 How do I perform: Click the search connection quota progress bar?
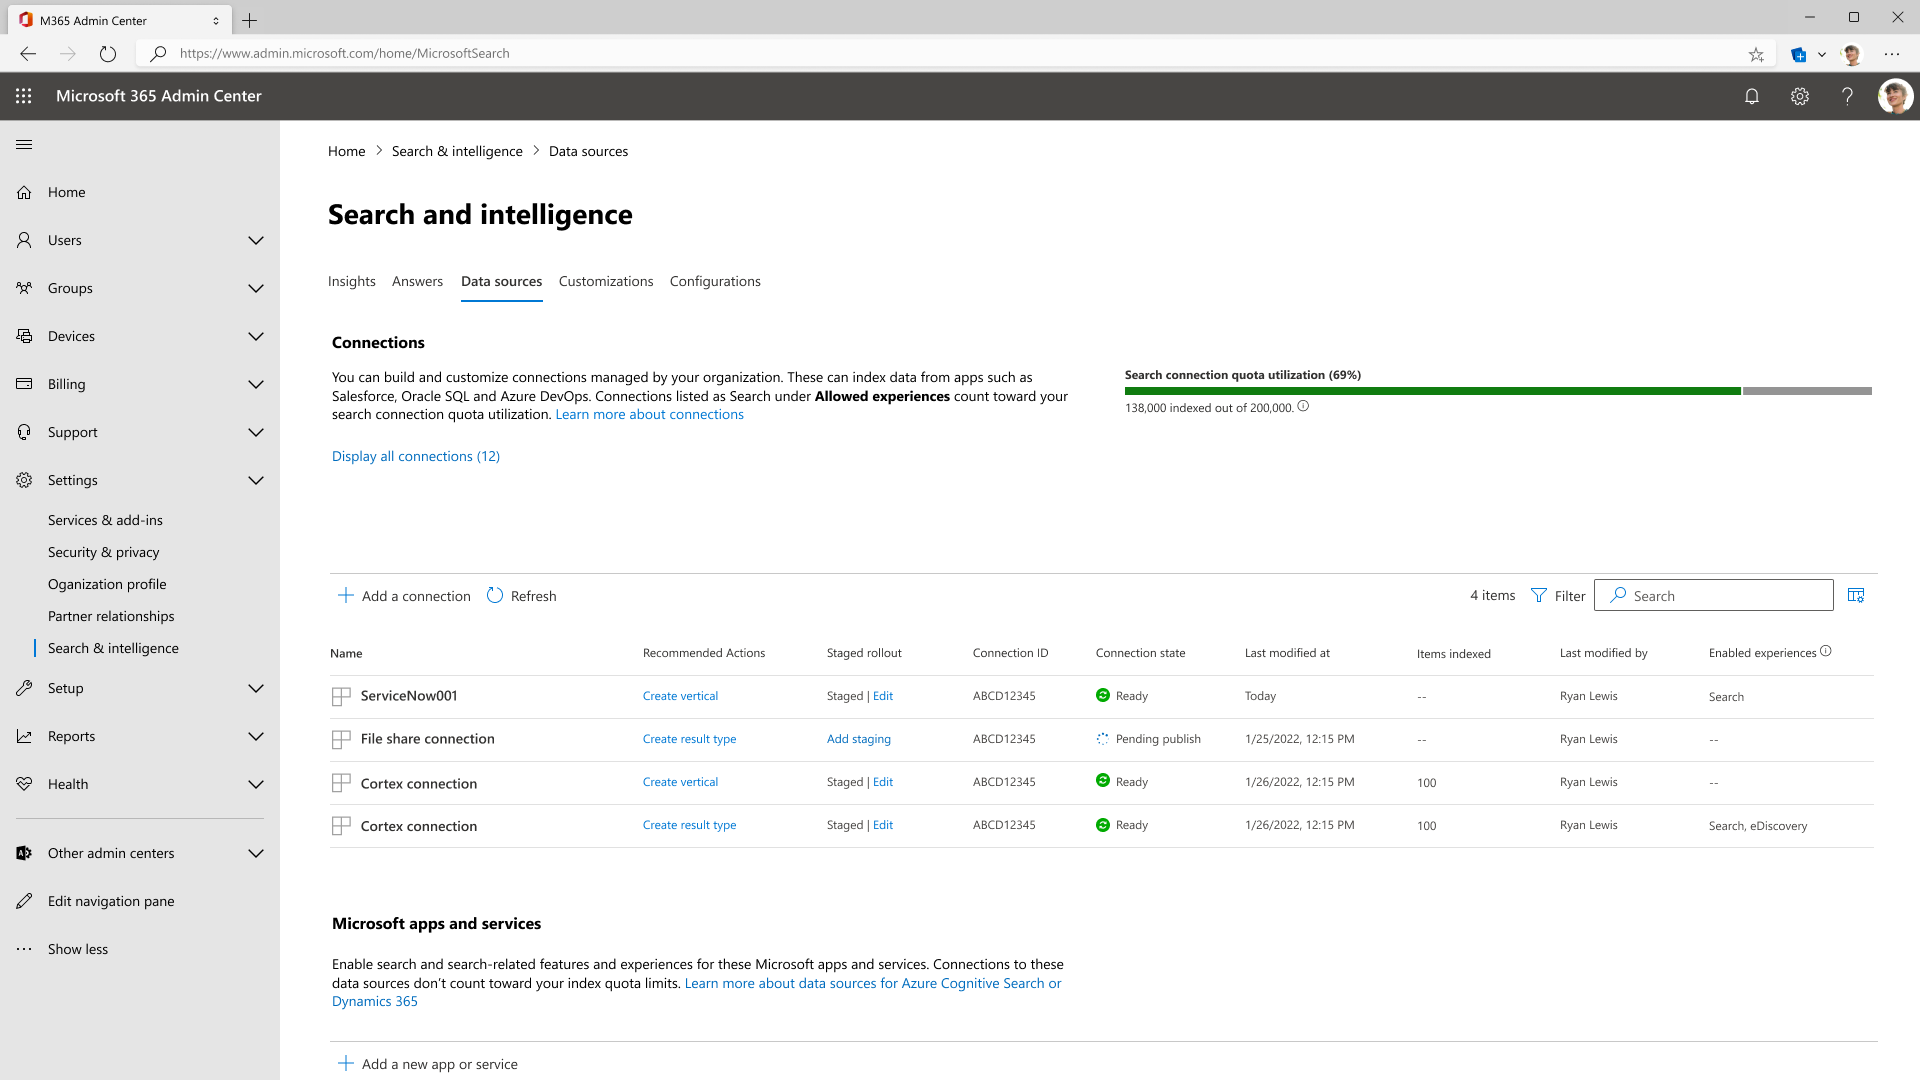(x=1497, y=390)
